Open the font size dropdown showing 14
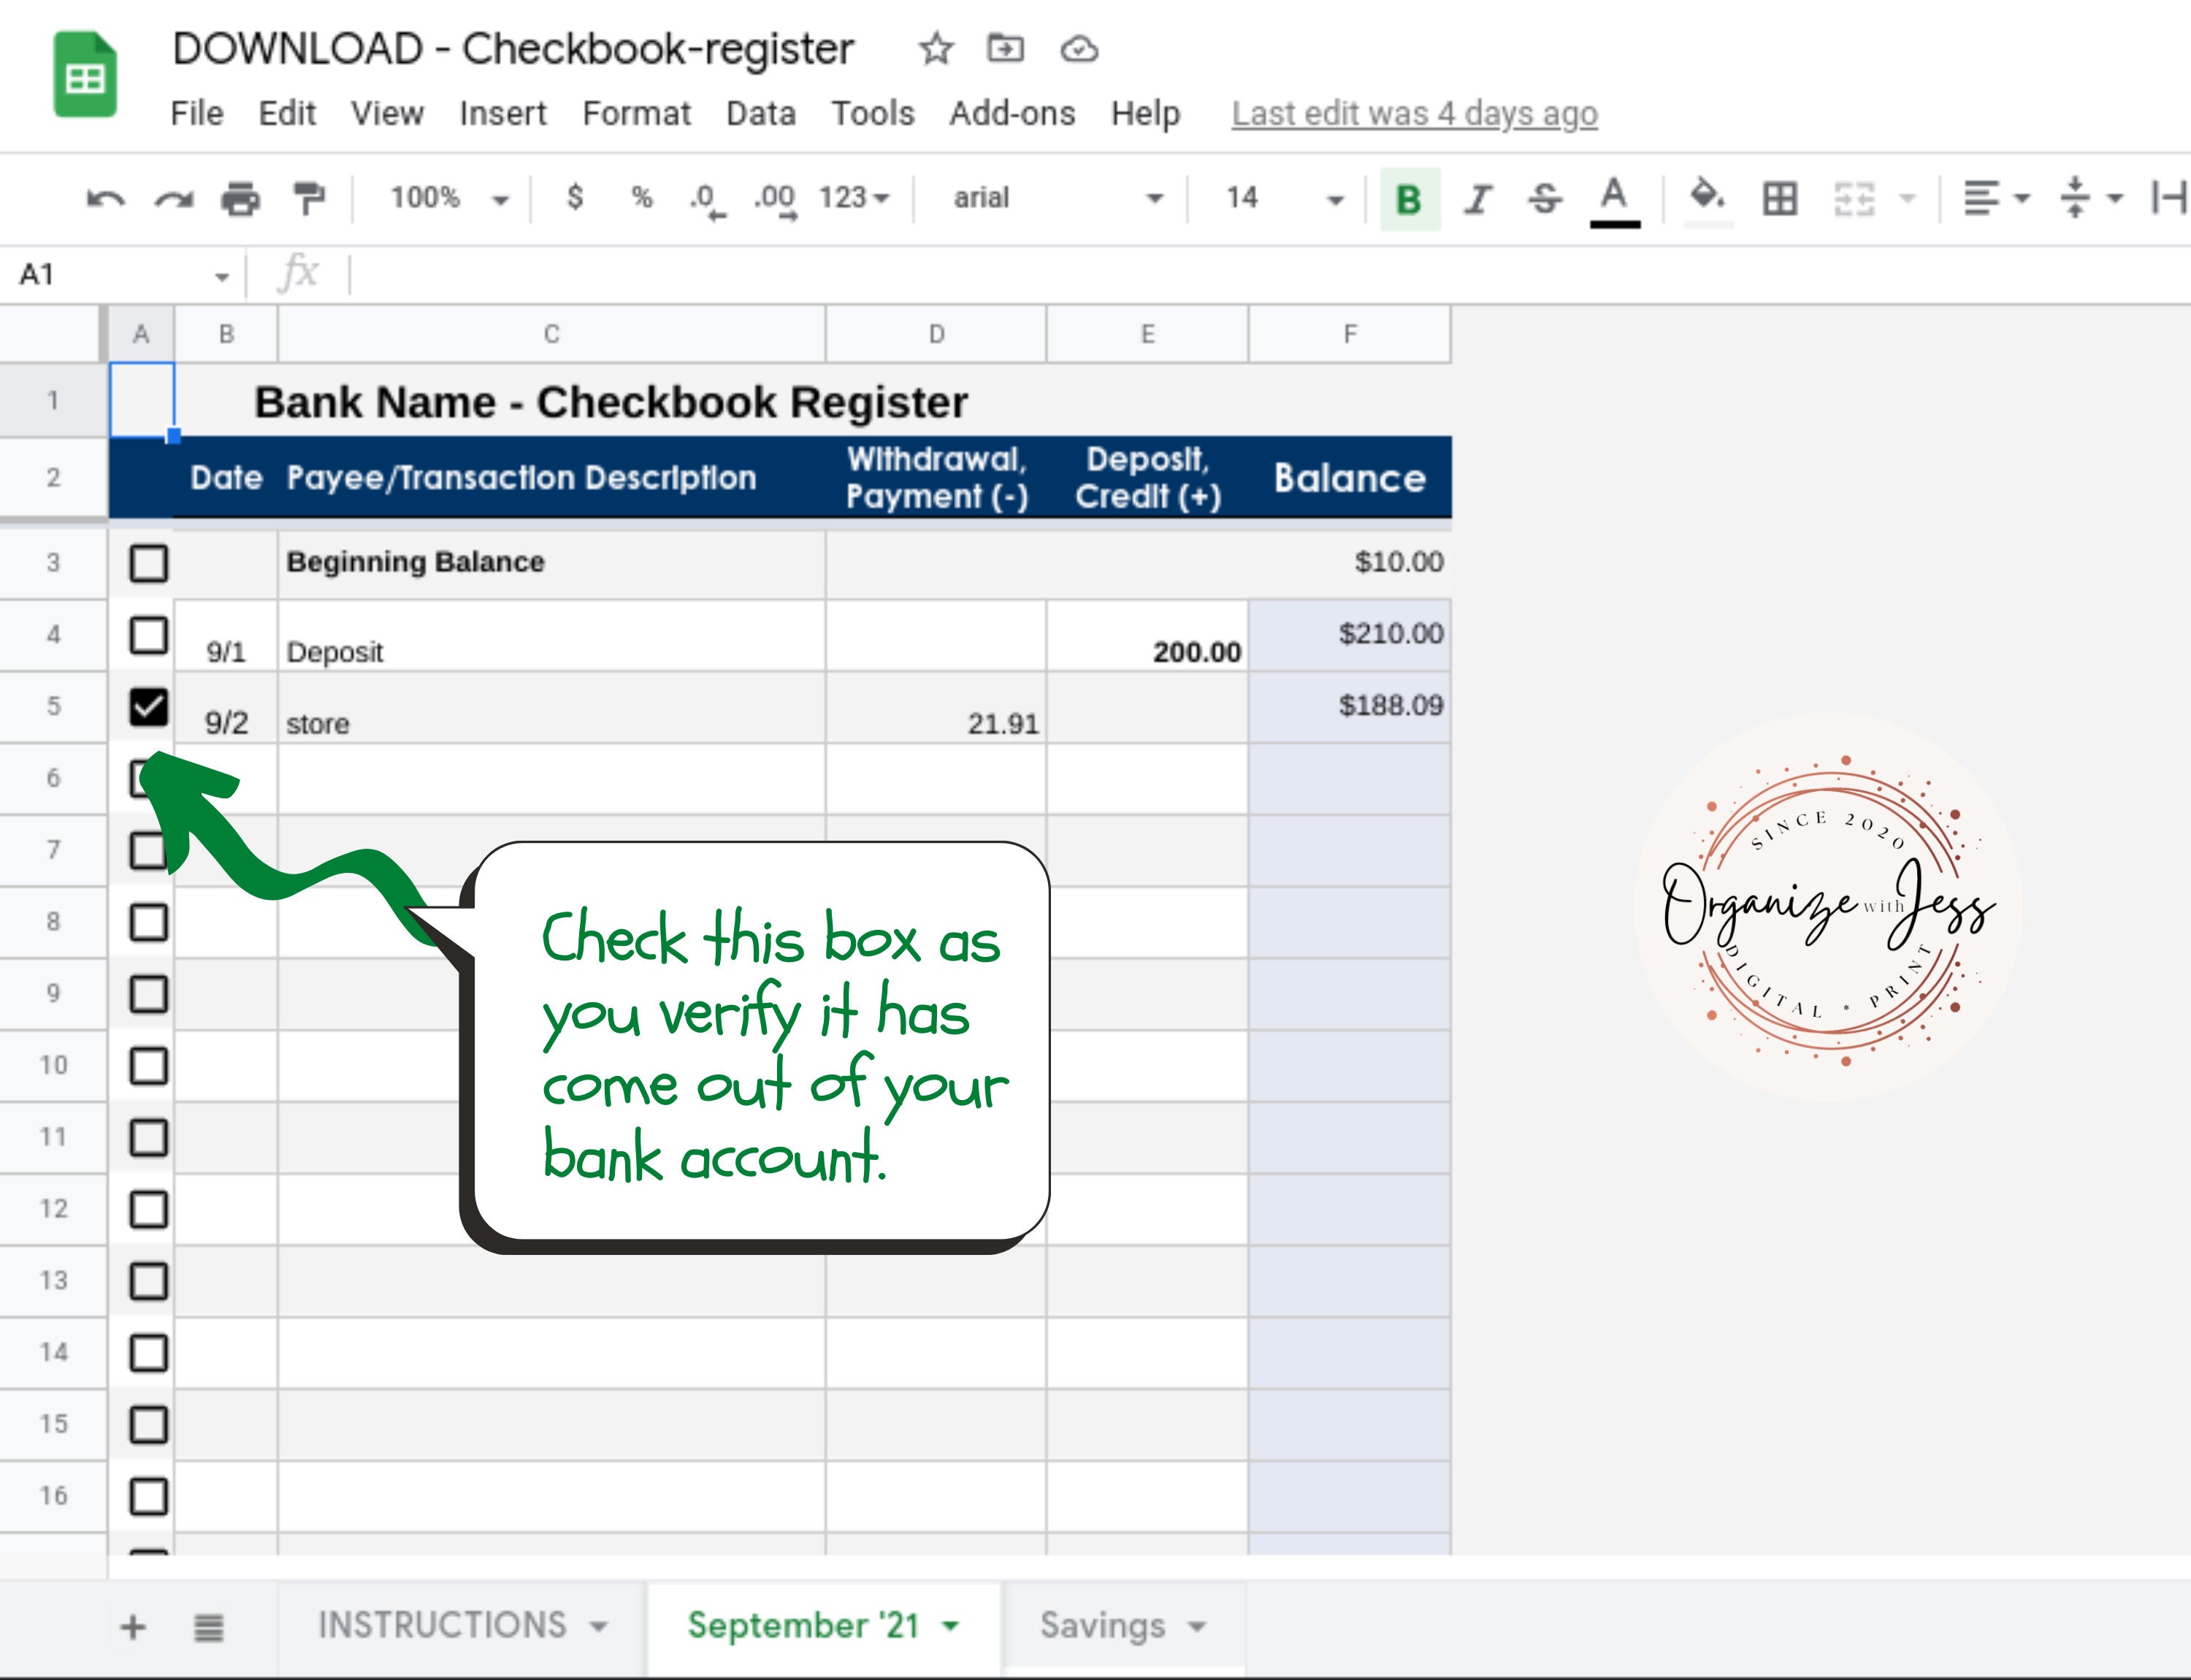This screenshot has width=2191, height=1680. [x=1283, y=198]
